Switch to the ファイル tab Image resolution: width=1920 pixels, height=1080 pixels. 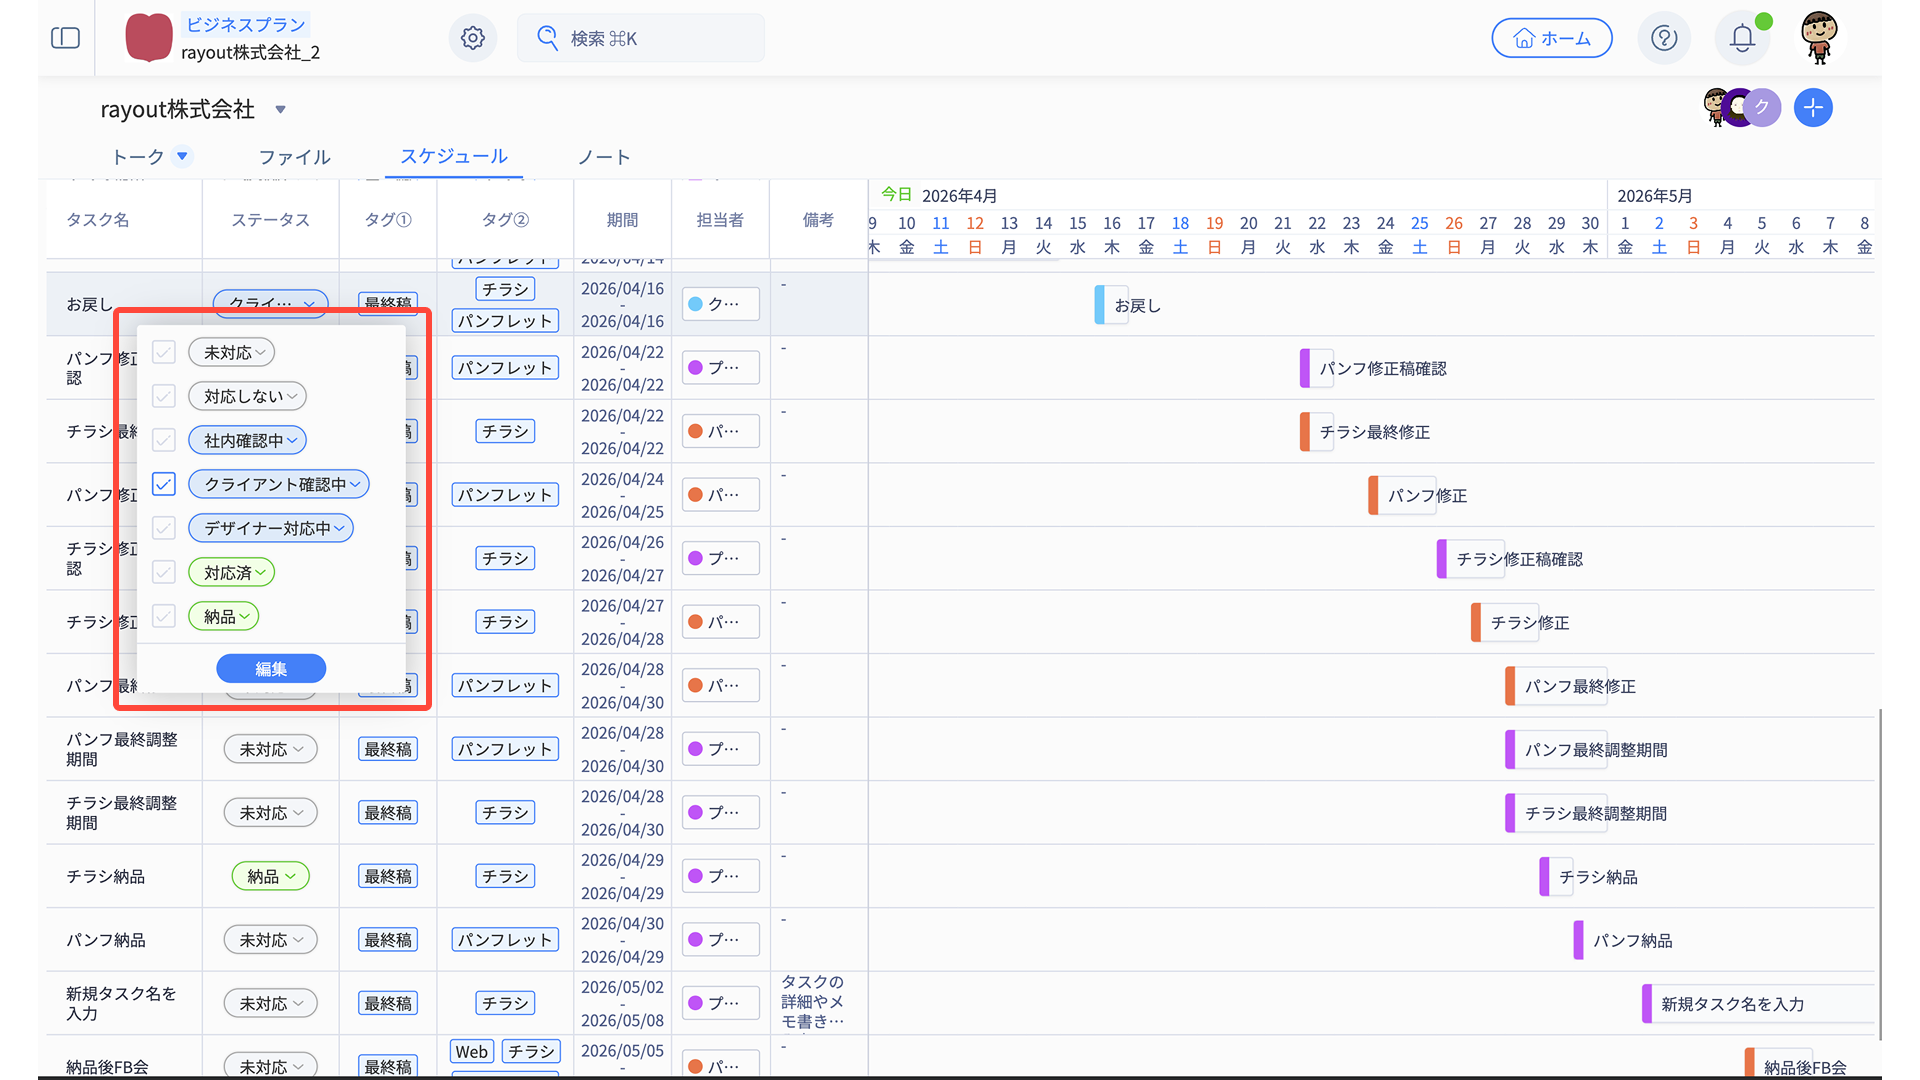[x=294, y=157]
